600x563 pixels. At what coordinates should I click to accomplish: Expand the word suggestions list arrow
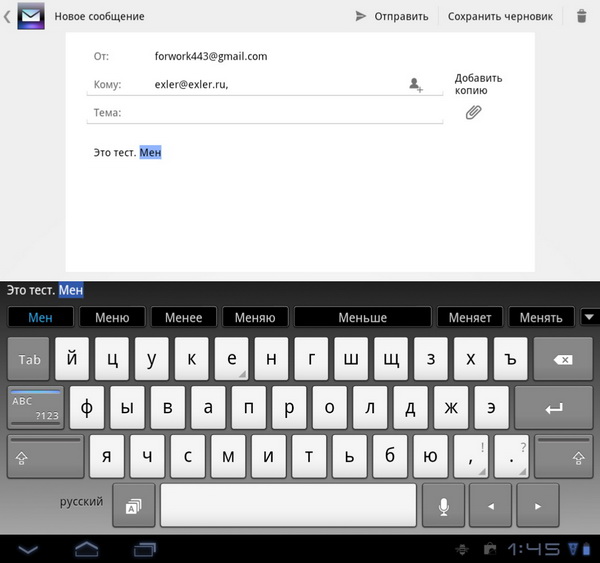coord(589,317)
